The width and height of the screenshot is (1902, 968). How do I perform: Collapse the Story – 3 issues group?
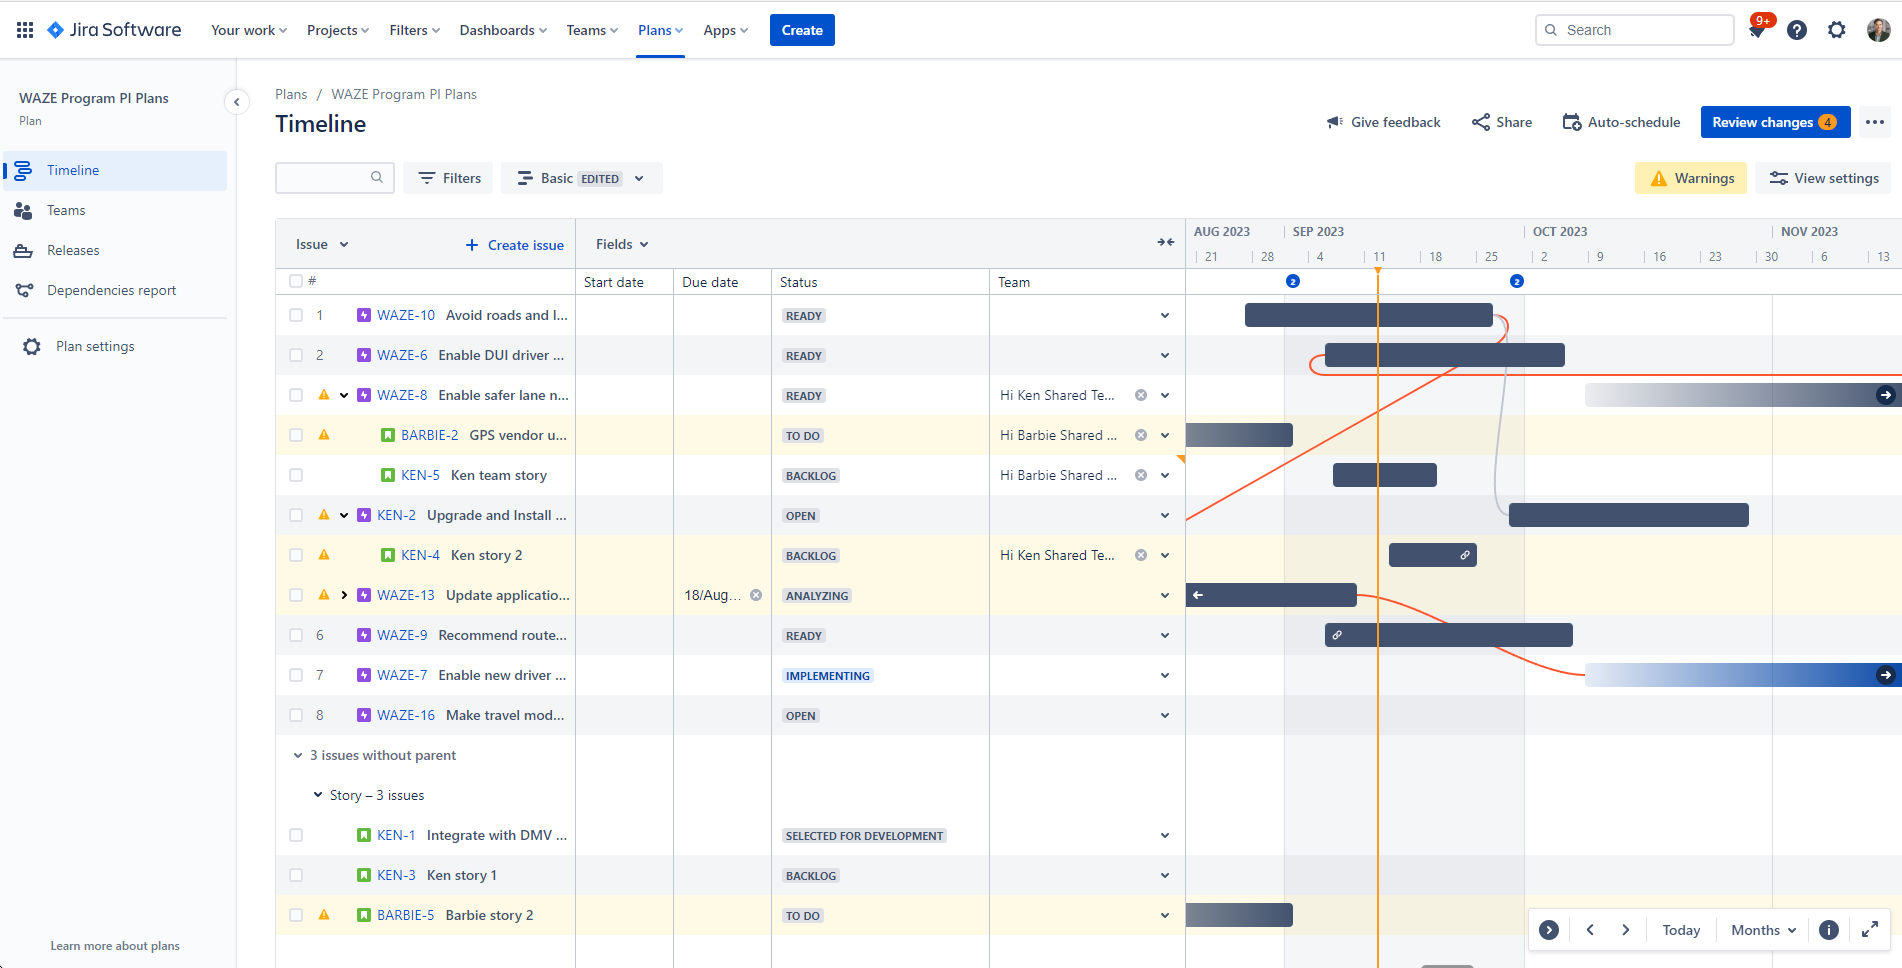(x=318, y=795)
